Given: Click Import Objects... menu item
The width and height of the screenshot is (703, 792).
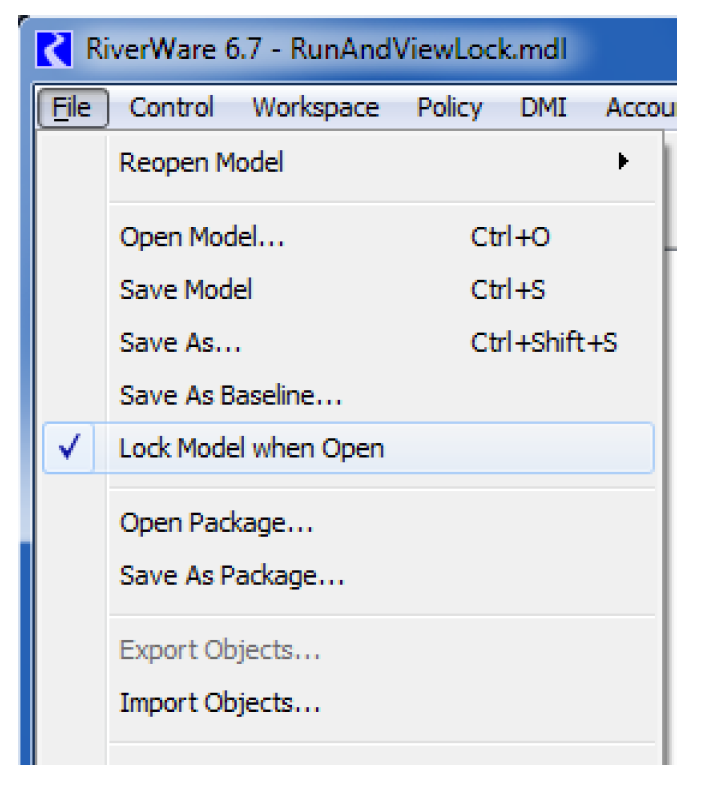Looking at the screenshot, I should (x=220, y=703).
